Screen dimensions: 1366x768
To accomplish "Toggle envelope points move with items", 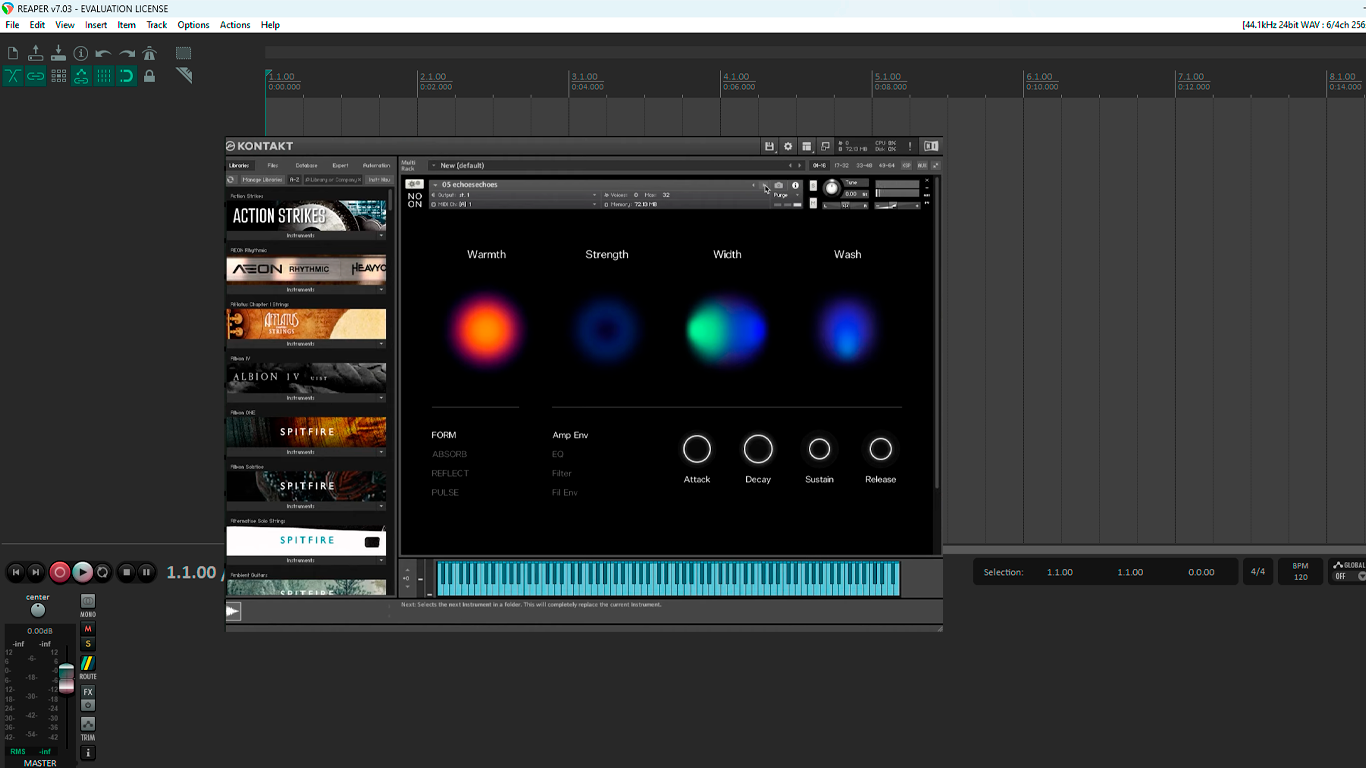I will [x=81, y=76].
